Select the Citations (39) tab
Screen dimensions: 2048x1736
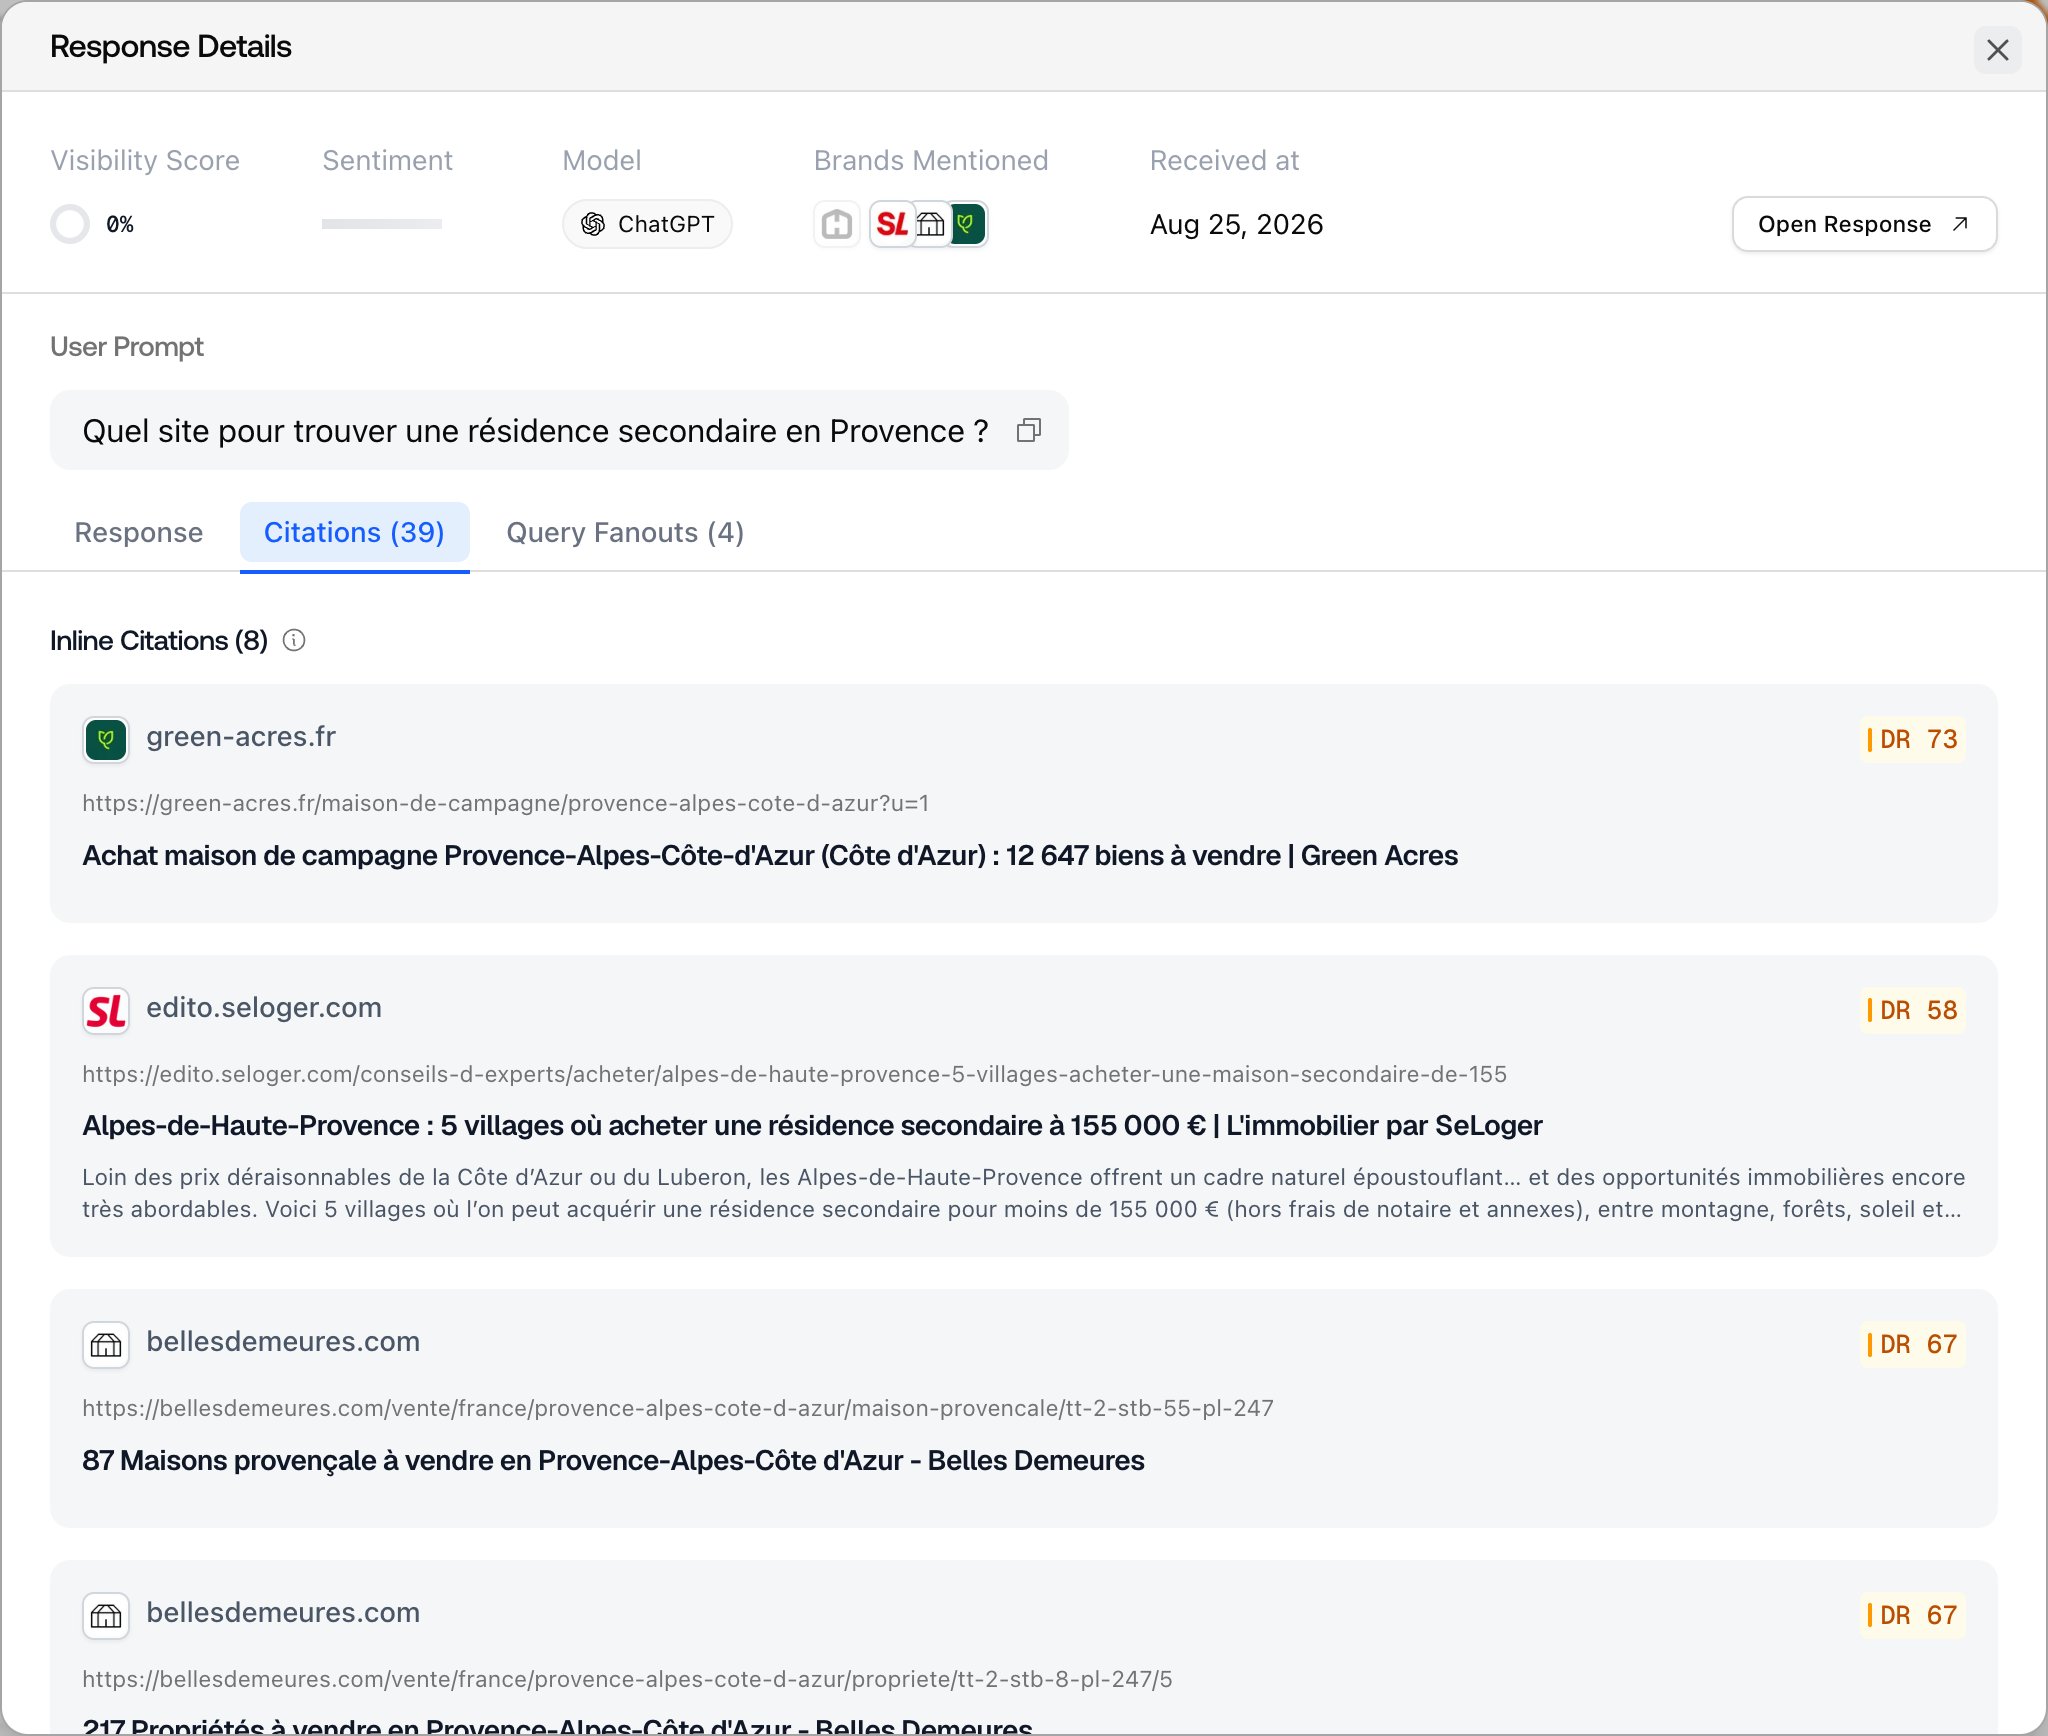click(x=354, y=532)
